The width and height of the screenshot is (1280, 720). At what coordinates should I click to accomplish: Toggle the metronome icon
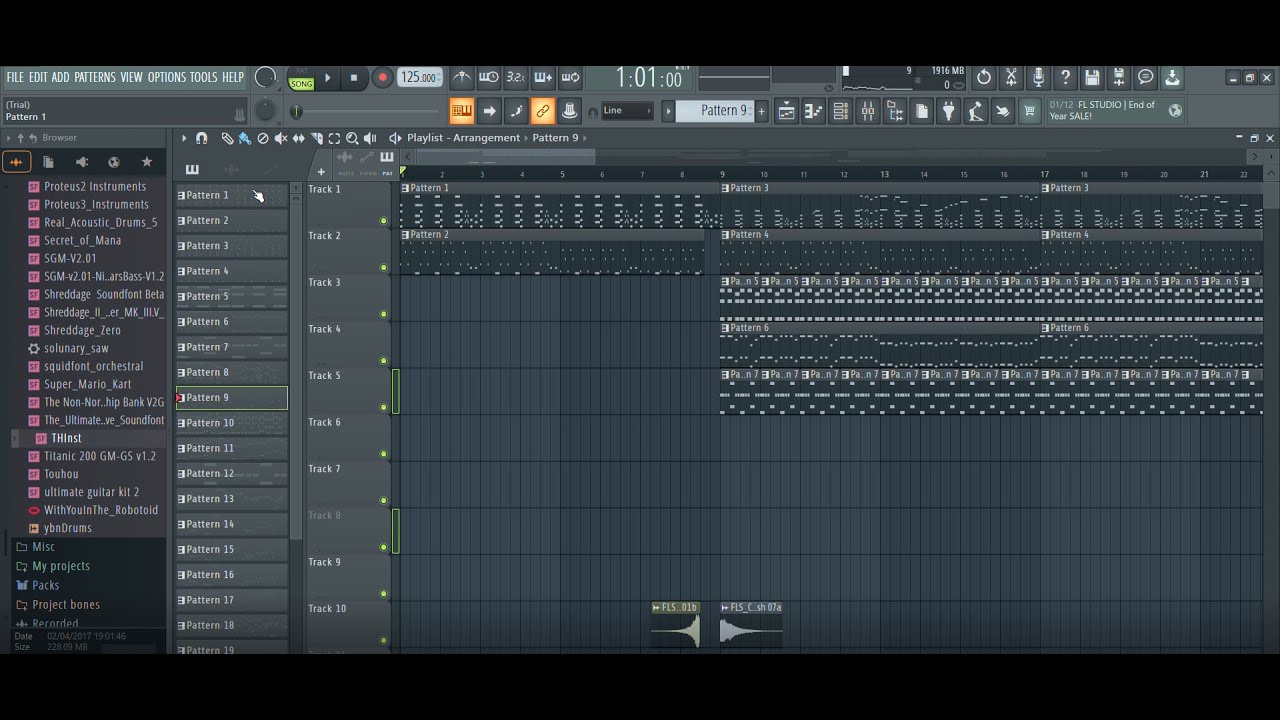pos(461,78)
